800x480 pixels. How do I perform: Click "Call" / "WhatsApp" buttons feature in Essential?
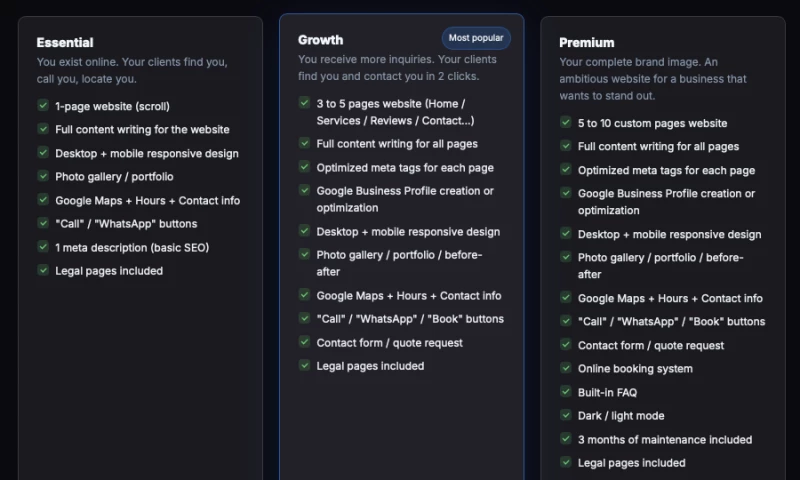126,223
